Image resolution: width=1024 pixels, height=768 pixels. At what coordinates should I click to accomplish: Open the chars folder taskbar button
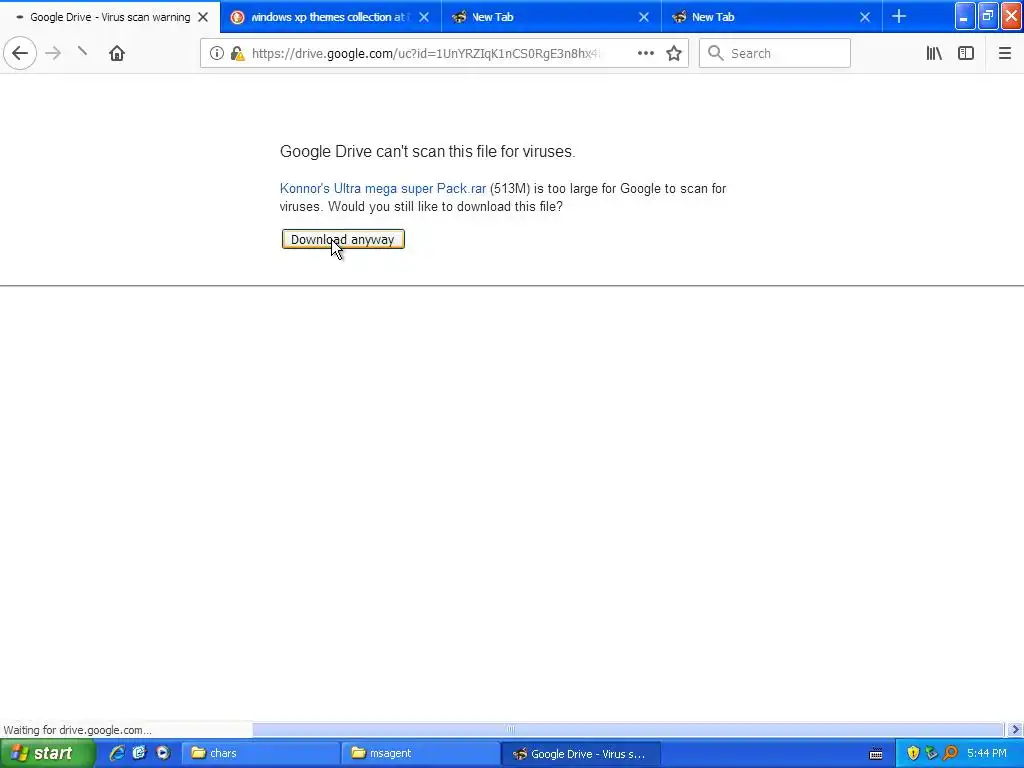pos(260,753)
